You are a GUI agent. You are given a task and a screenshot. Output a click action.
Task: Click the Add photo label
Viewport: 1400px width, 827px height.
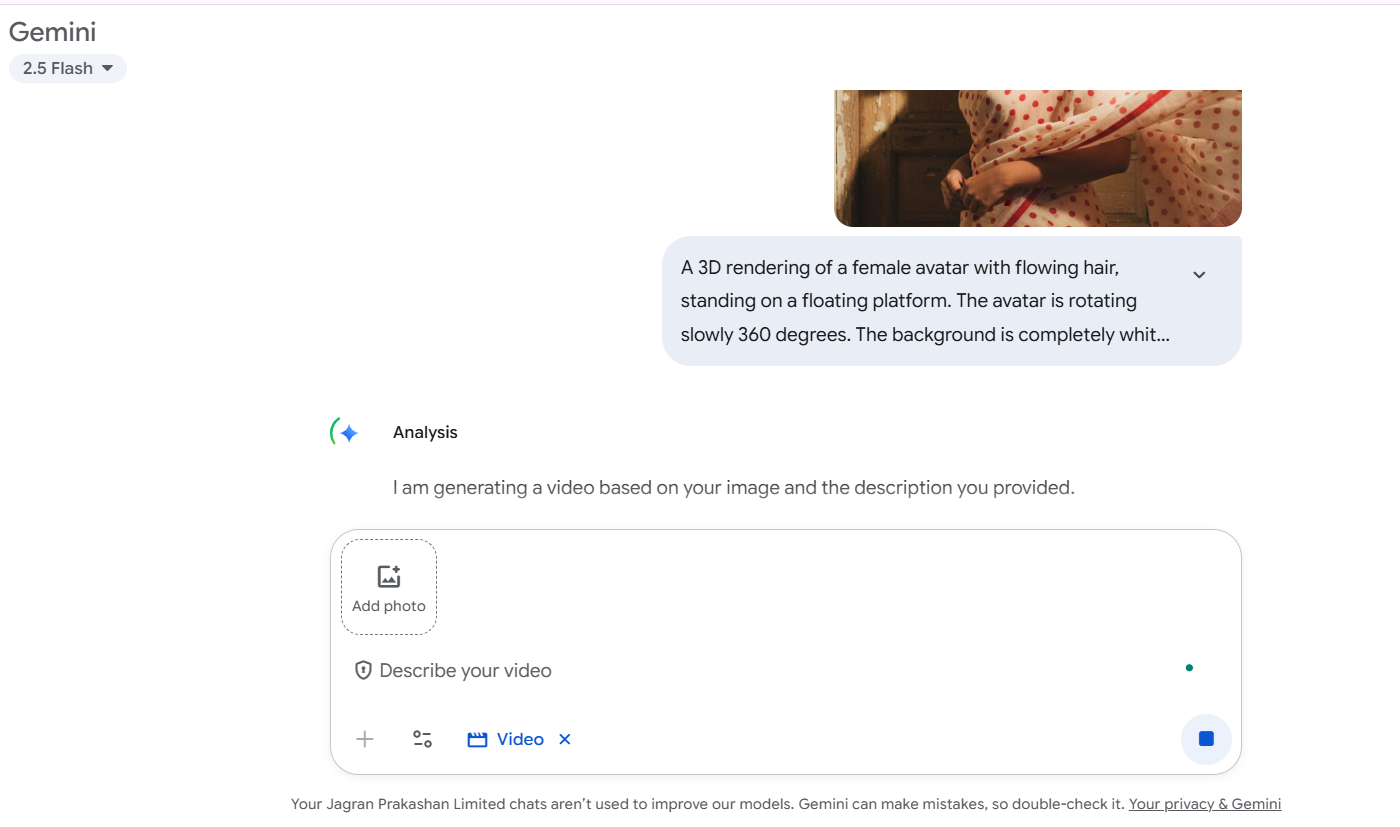click(389, 606)
